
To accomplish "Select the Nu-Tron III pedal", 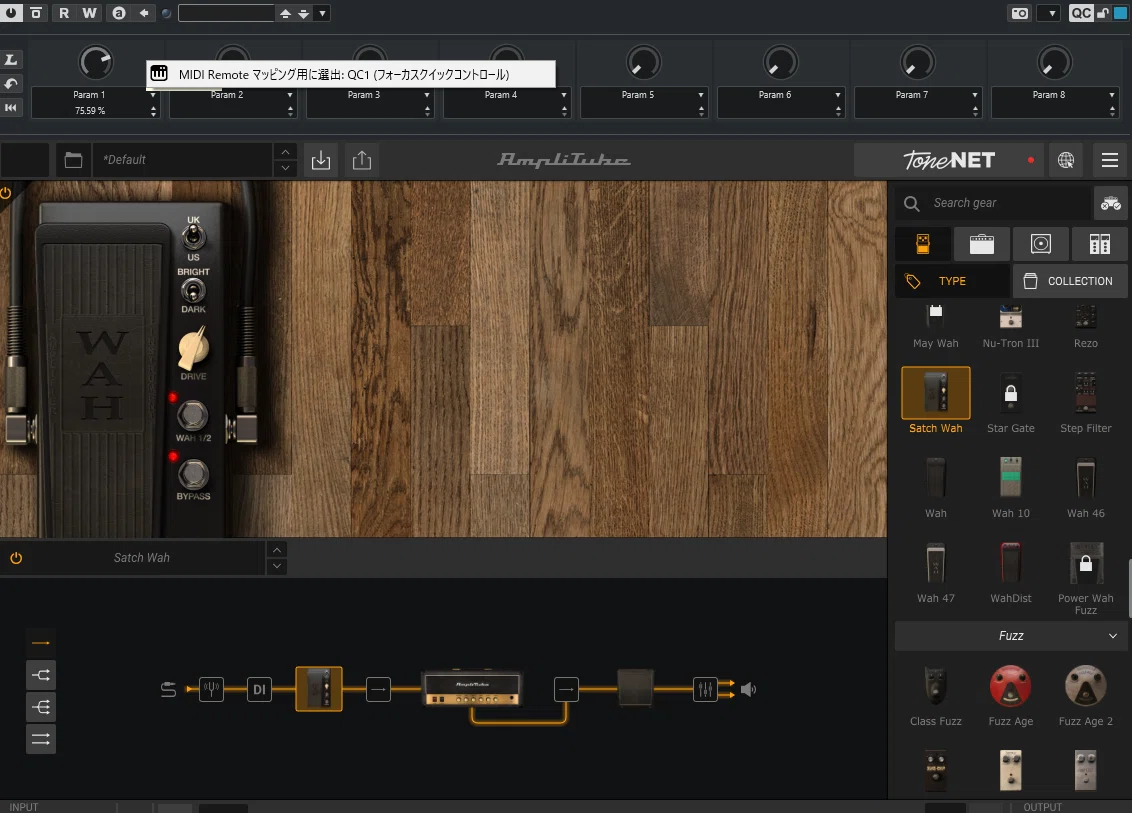I will coord(1011,327).
